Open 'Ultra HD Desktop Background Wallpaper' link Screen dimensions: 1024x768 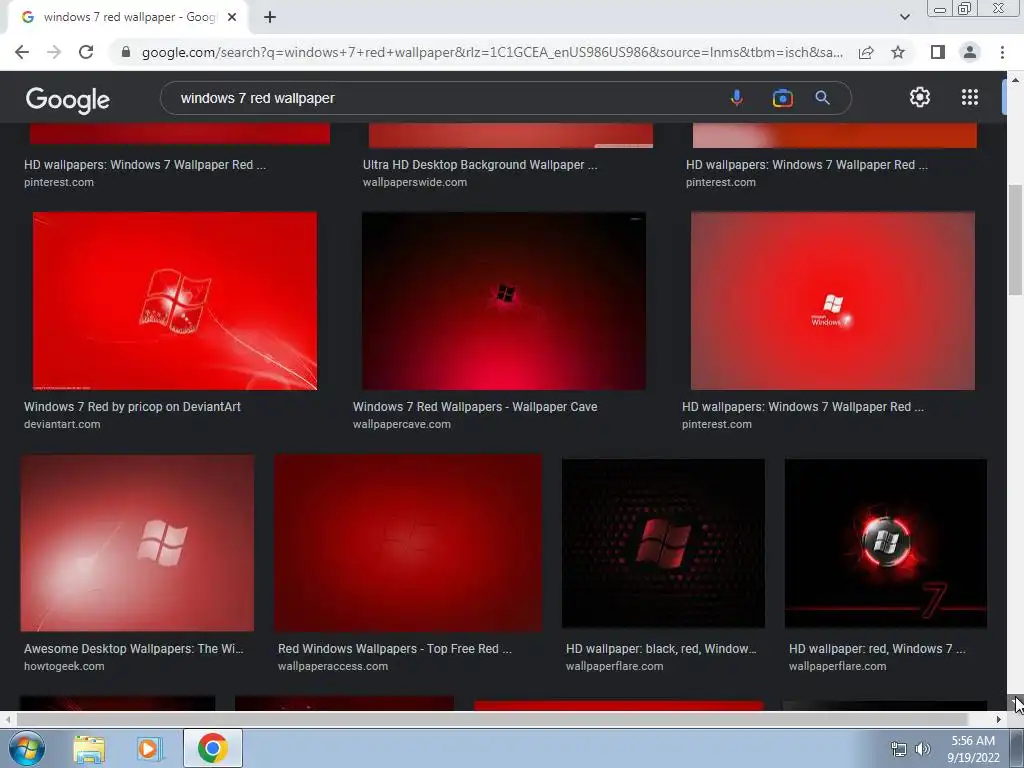point(480,165)
